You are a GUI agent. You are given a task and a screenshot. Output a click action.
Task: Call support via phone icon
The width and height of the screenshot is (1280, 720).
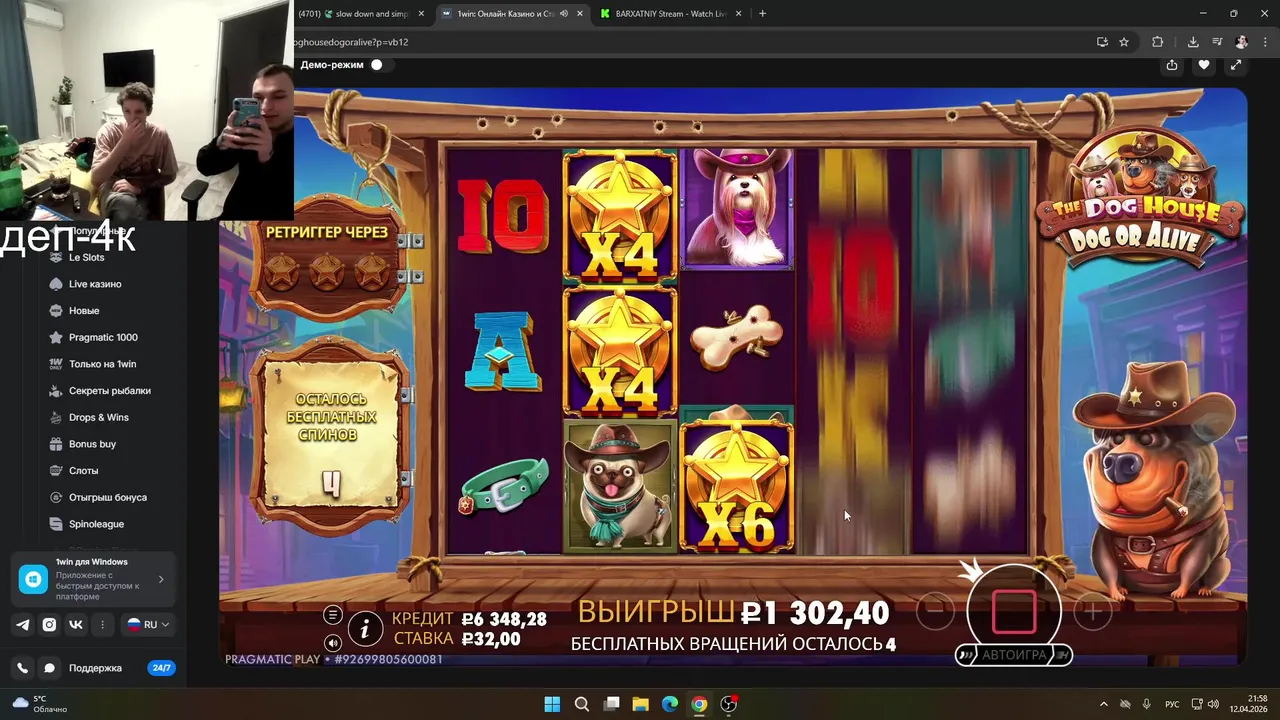pyautogui.click(x=22, y=668)
